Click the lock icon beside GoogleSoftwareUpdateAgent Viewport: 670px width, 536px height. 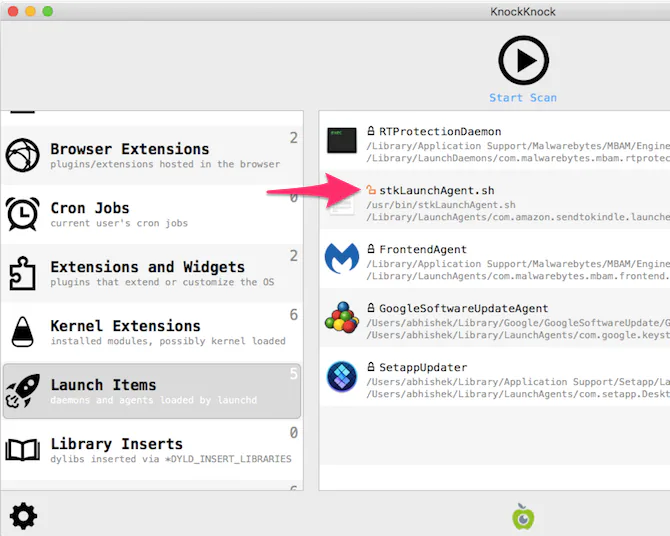click(371, 308)
